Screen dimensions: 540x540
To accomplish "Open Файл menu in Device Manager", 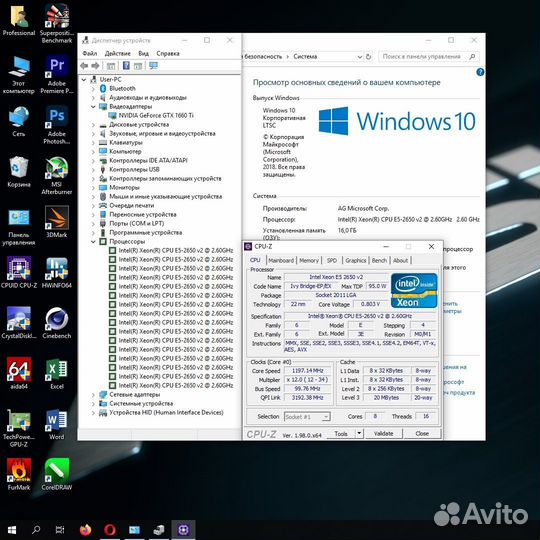I will [x=90, y=53].
